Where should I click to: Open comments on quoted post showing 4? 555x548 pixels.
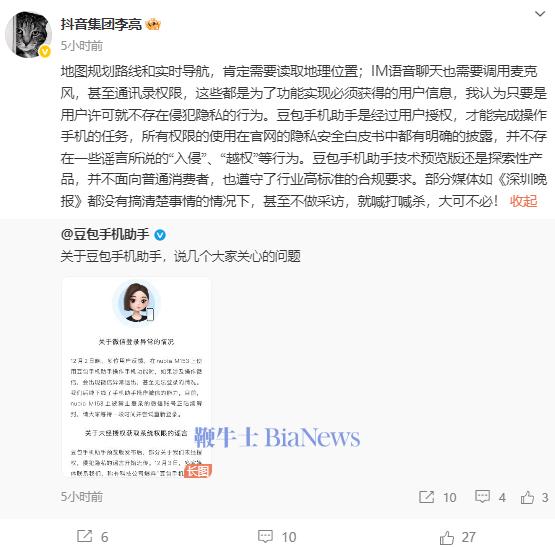490,497
